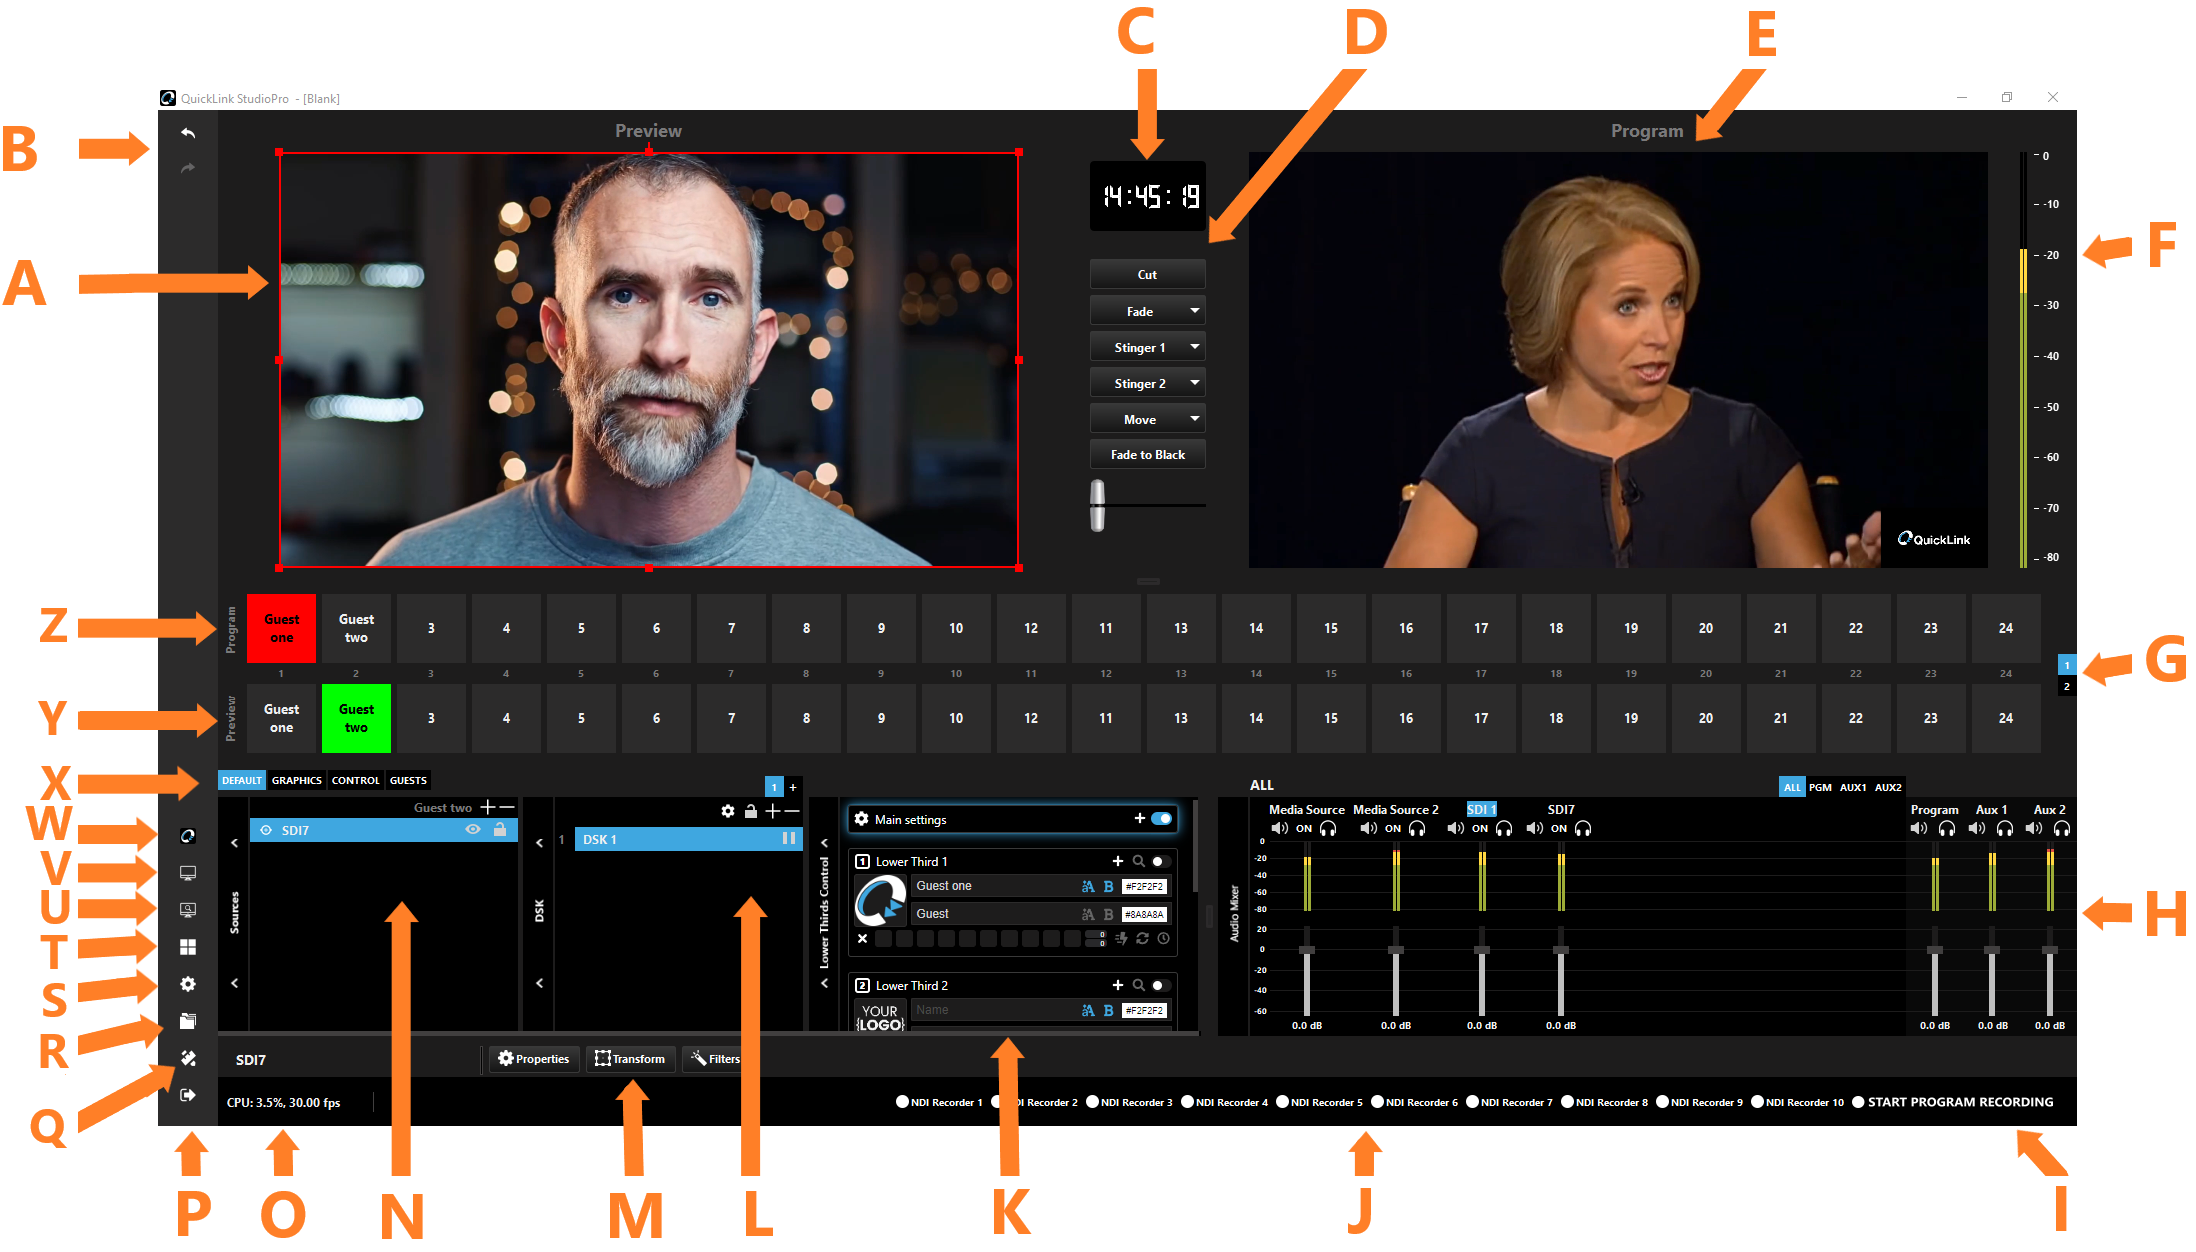Switch off the Main settings toggle

[1162, 819]
